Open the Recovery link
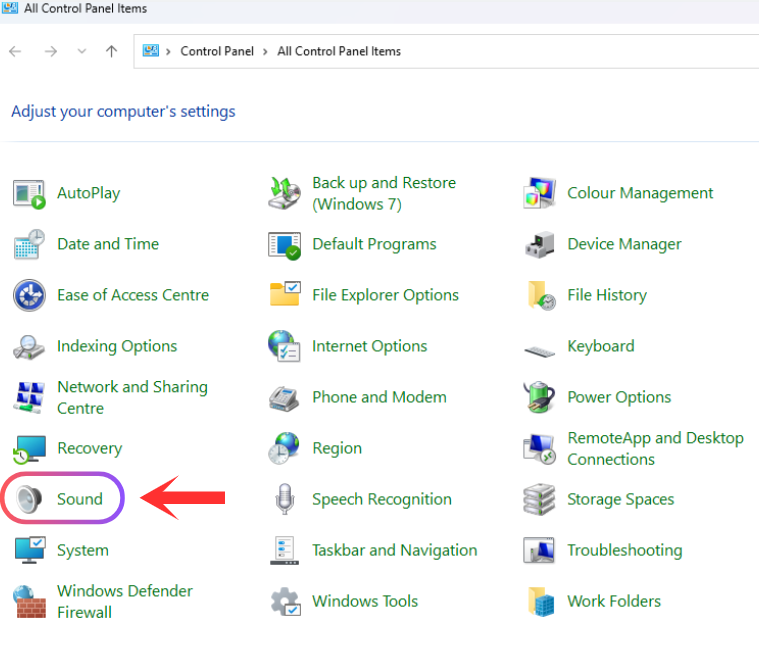 click(90, 448)
